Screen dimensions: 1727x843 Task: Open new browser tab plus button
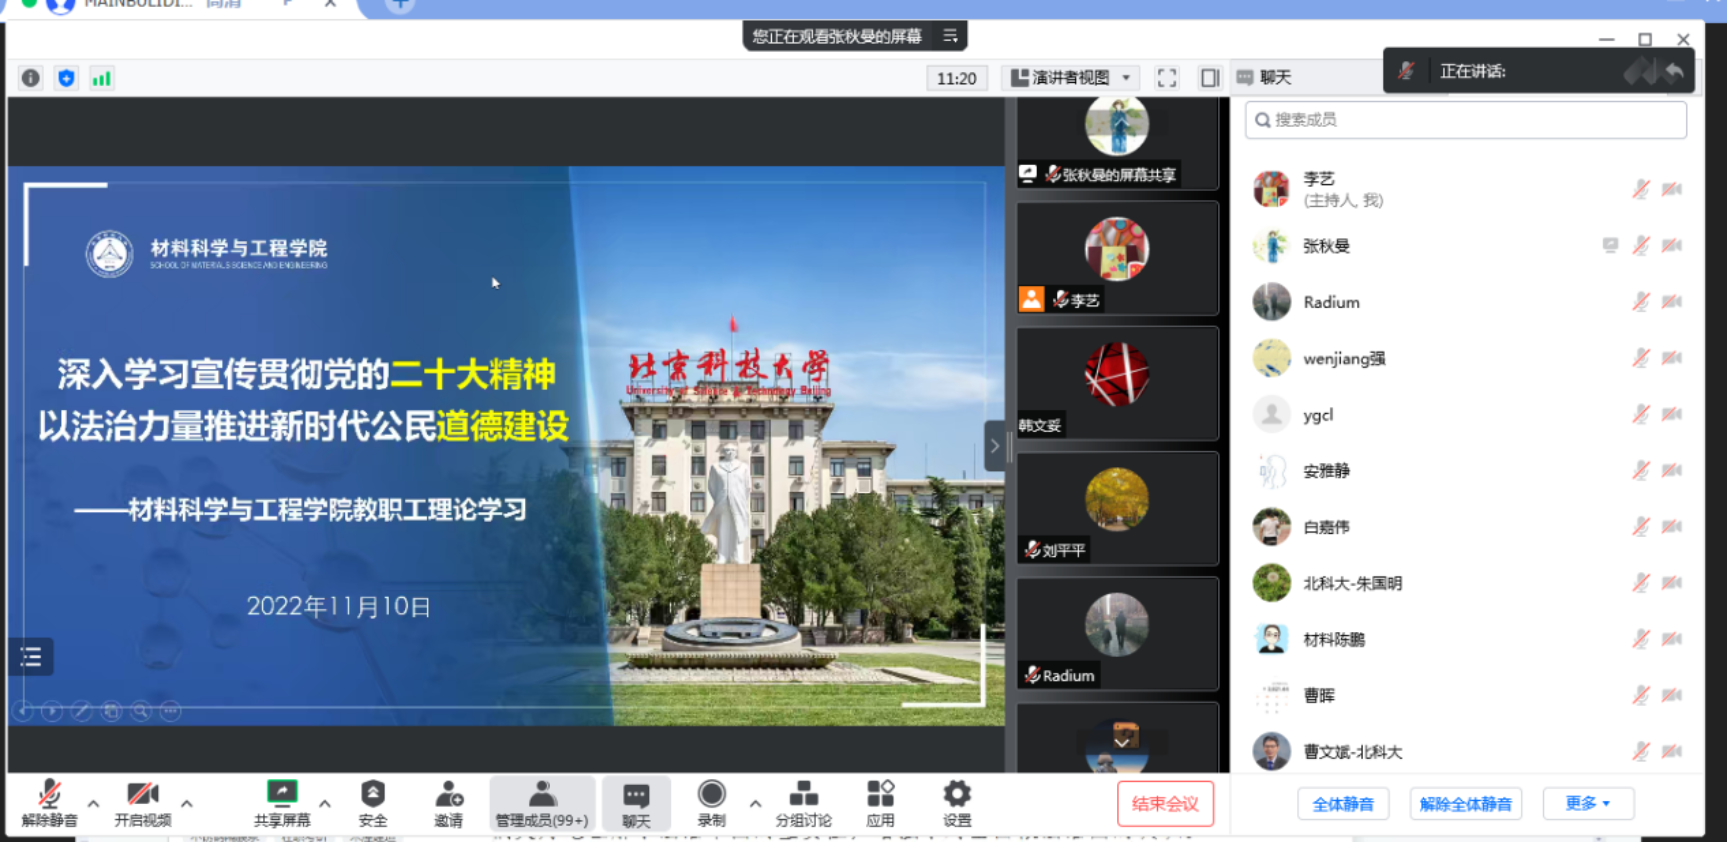click(400, 5)
